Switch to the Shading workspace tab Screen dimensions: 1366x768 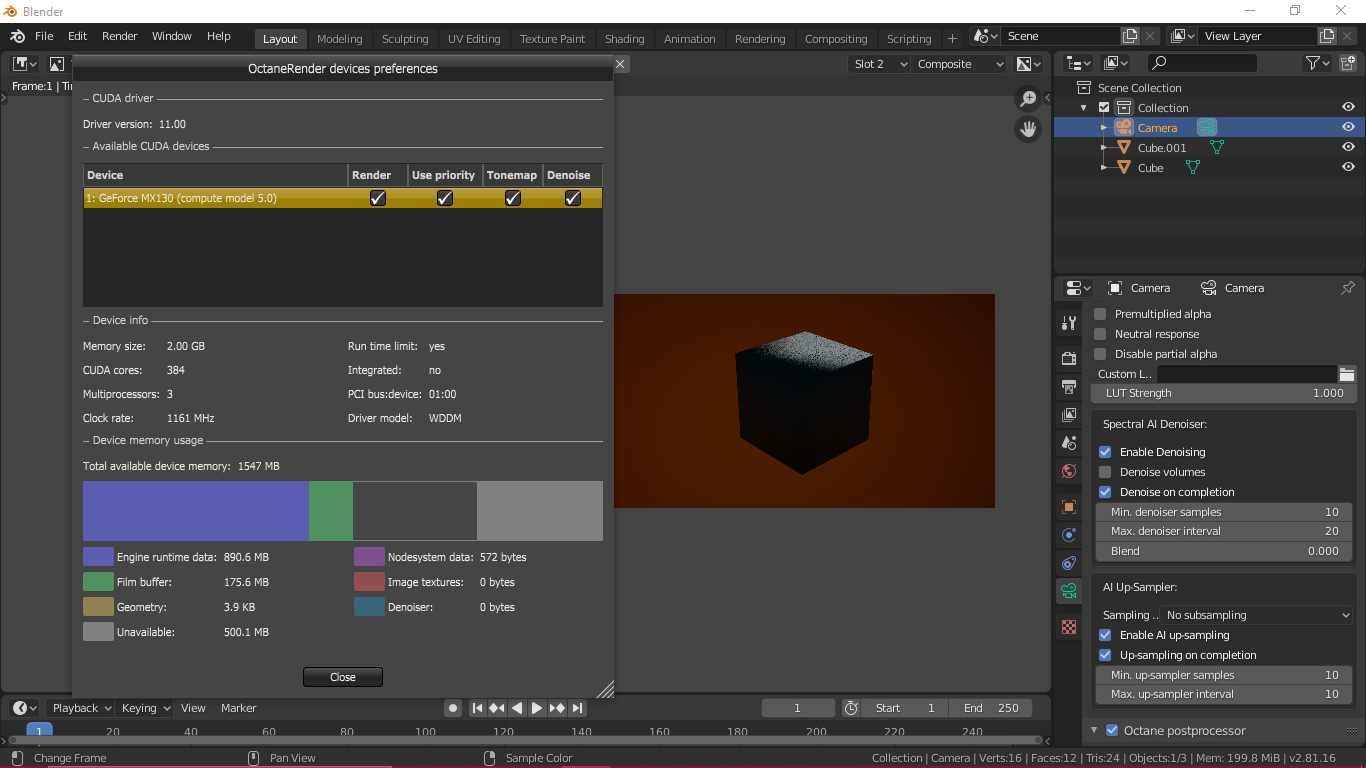[625, 39]
